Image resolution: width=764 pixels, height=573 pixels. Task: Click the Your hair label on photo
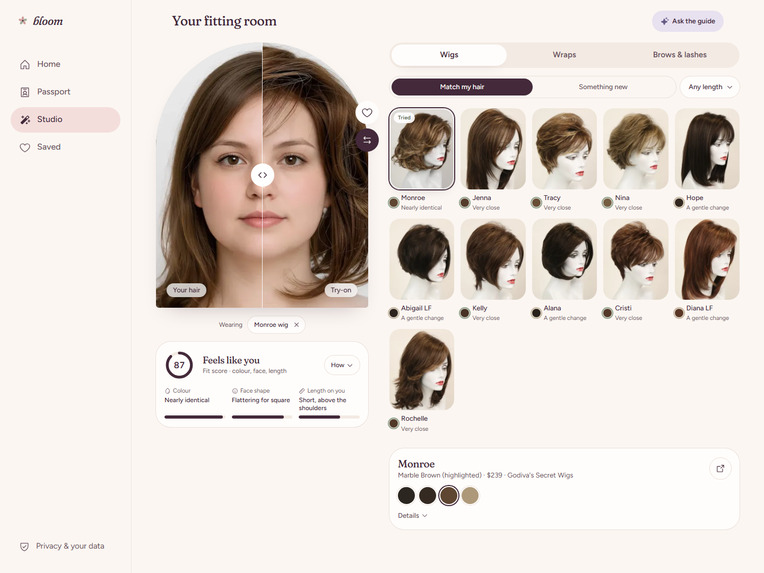(x=186, y=290)
